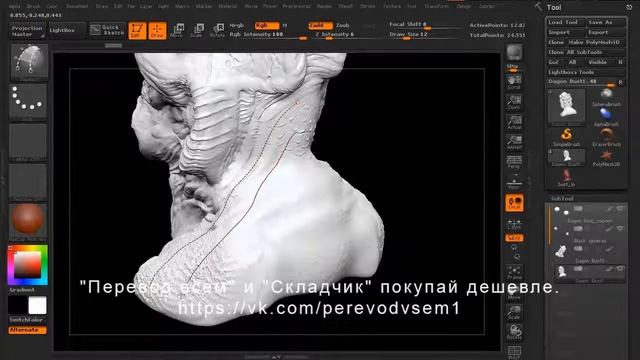Screen dimensions: 640x360
Task: Enable Zsub sculpt mode
Action: pos(342,25)
